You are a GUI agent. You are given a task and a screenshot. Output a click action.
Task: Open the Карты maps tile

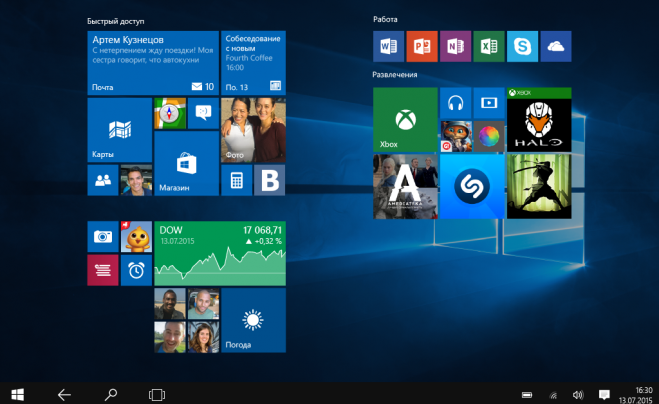[120, 130]
